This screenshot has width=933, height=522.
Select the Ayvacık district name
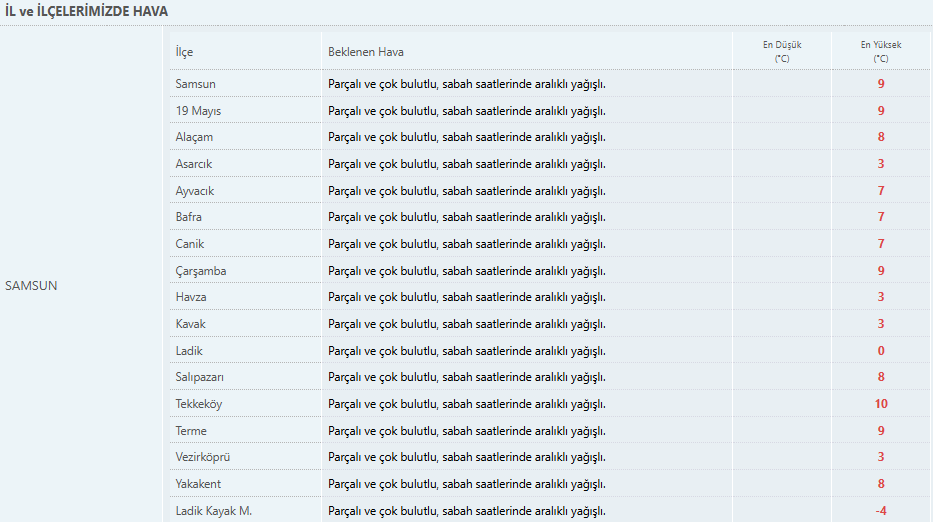(x=195, y=191)
